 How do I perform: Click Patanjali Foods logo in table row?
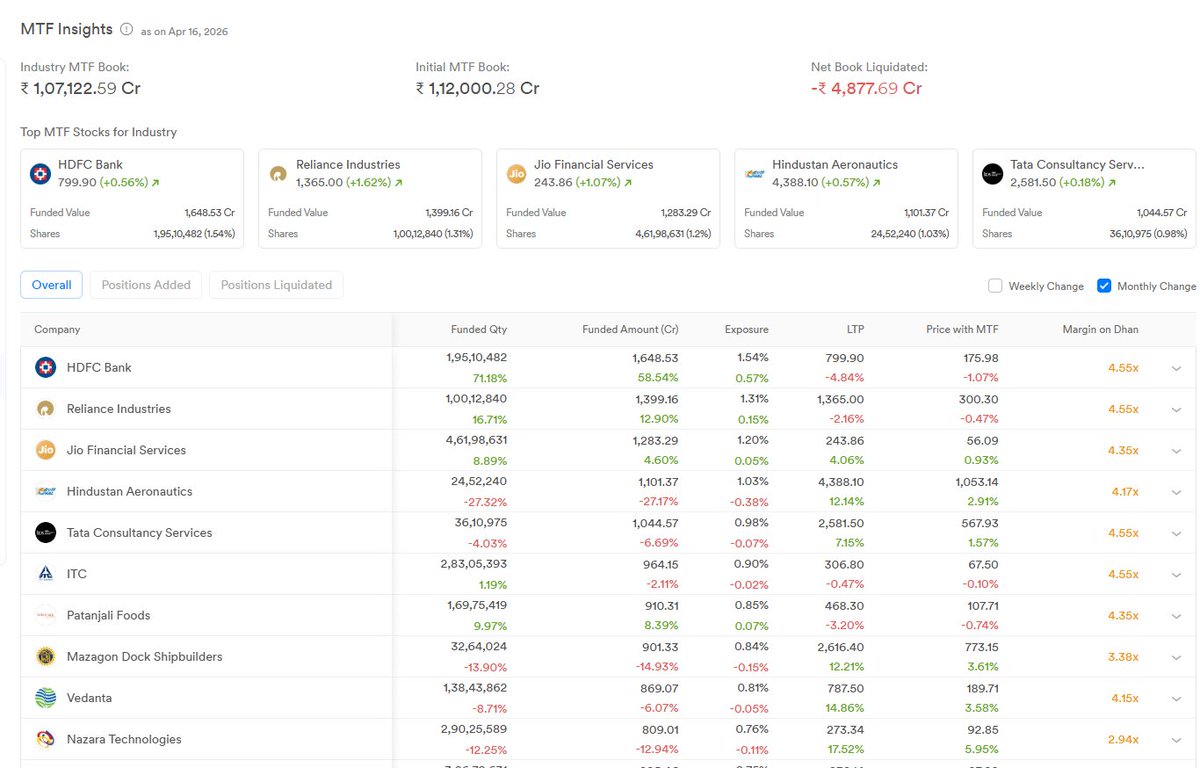[45, 615]
